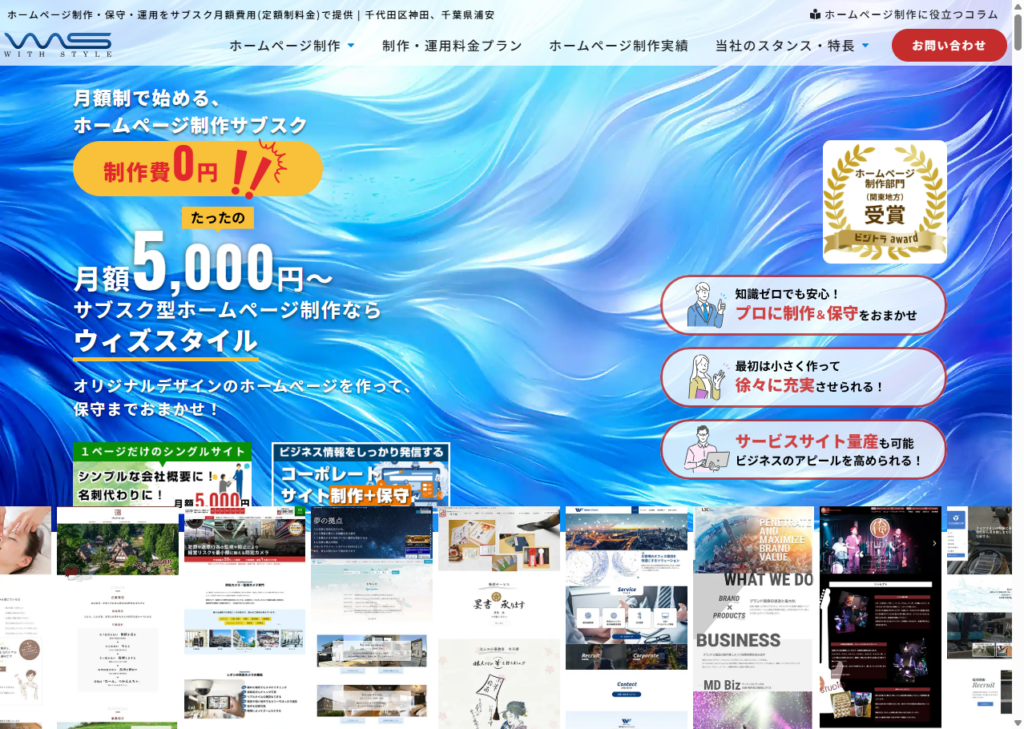Expand the ホームページ制作 dropdown arrow
This screenshot has width=1024, height=729.
coord(351,46)
